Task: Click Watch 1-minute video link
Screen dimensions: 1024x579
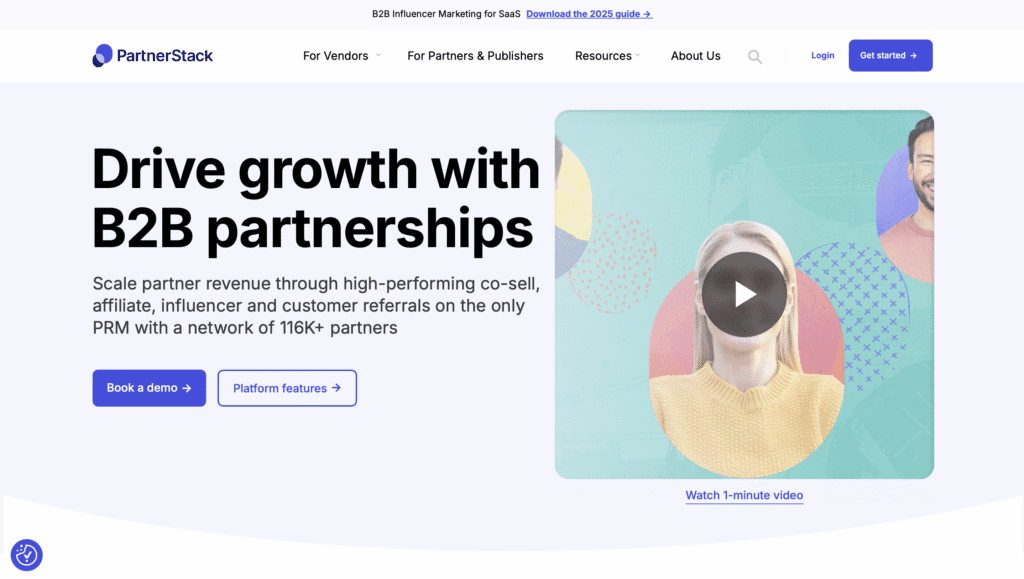Action: point(744,495)
